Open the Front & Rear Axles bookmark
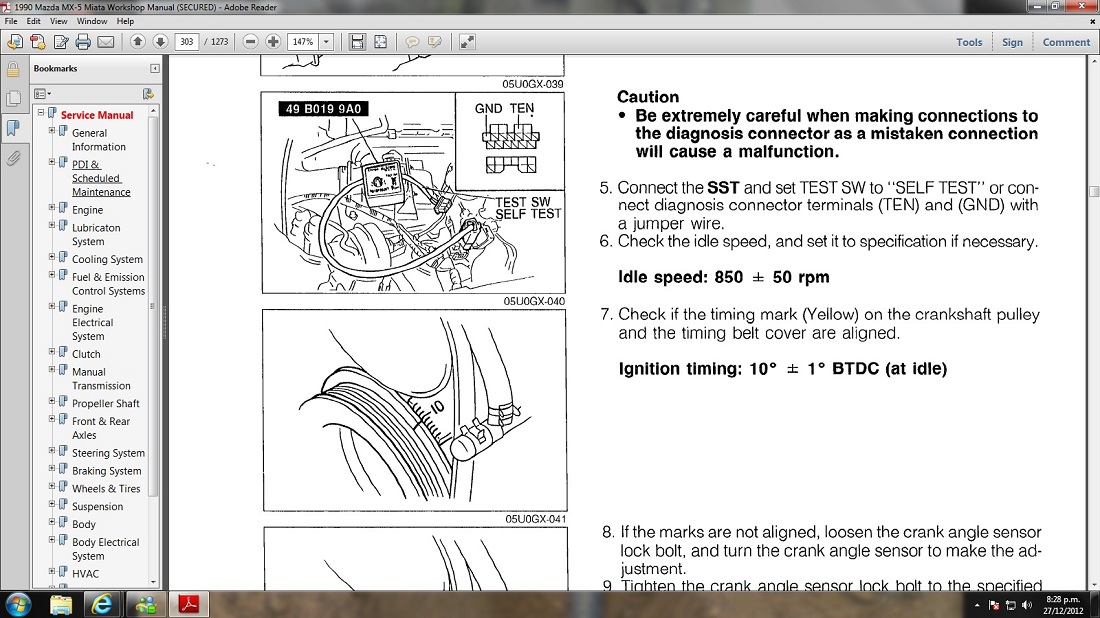The height and width of the screenshot is (618, 1100). 100,428
